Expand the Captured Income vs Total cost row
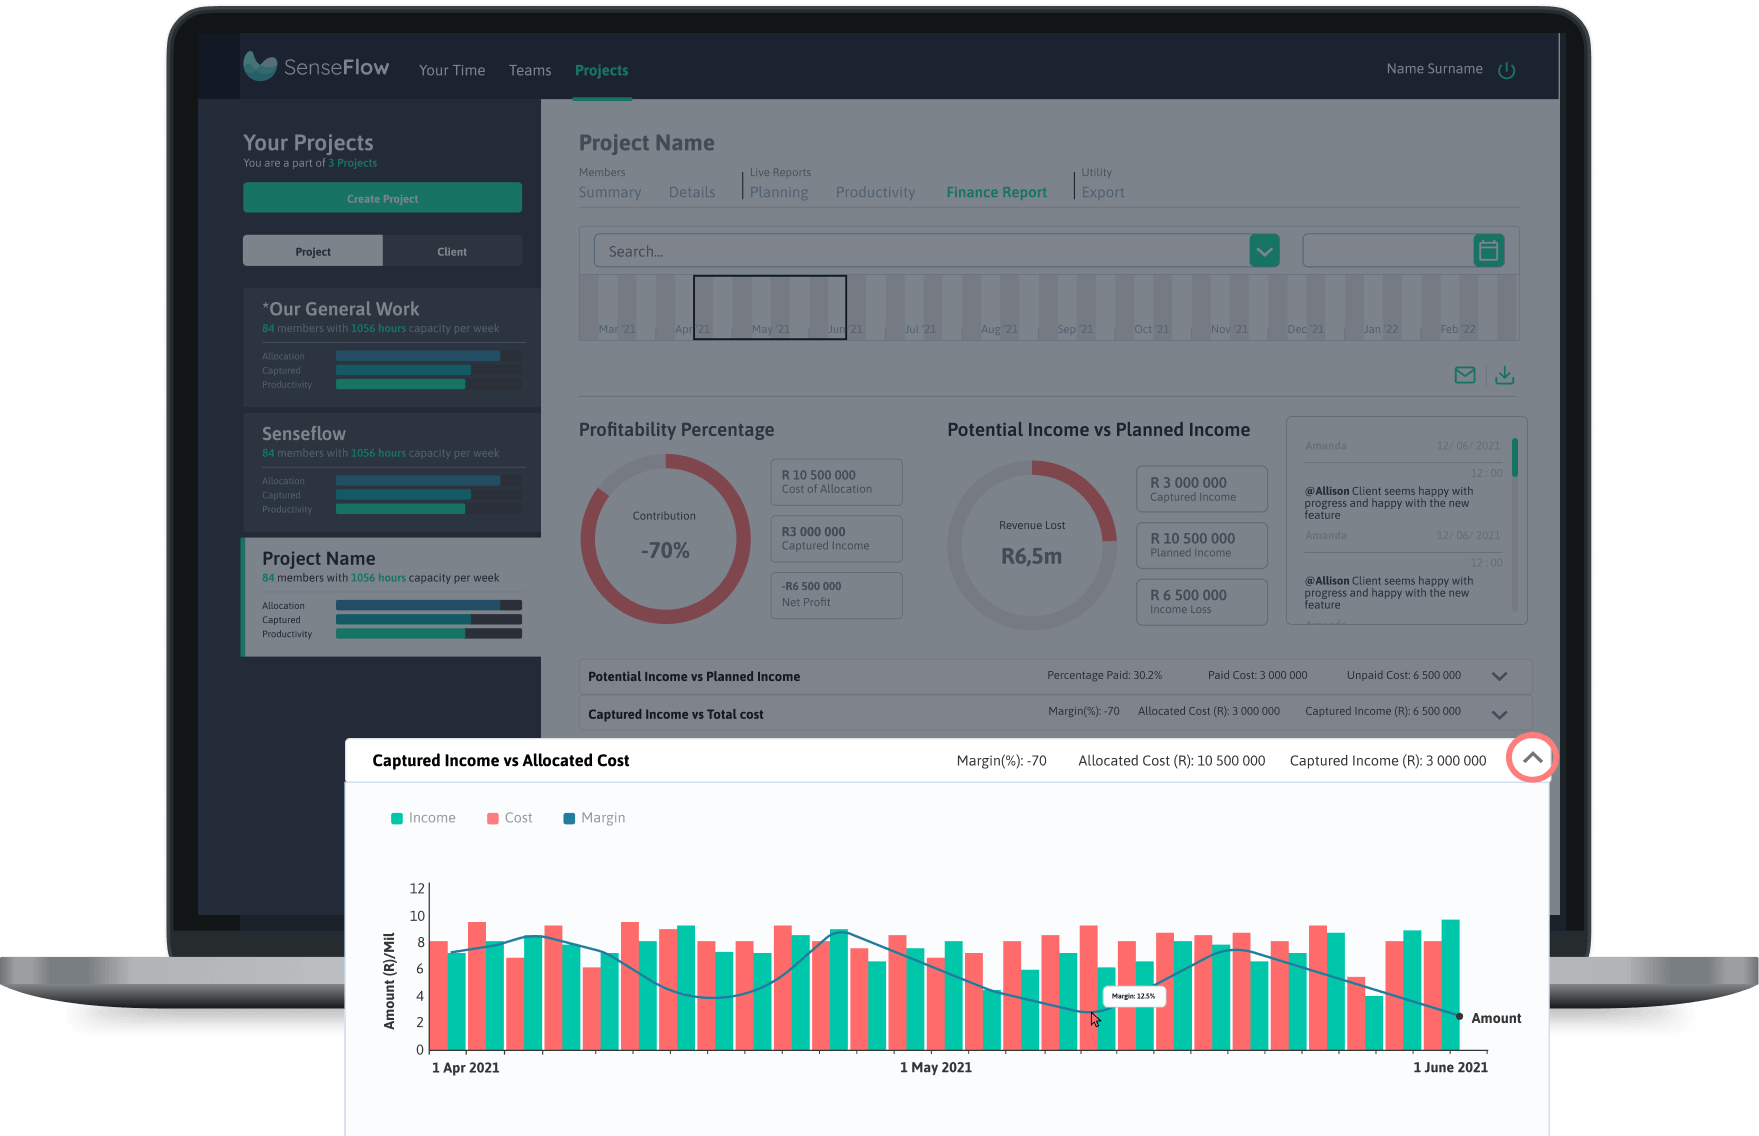This screenshot has width=1759, height=1136. pyautogui.click(x=1499, y=714)
